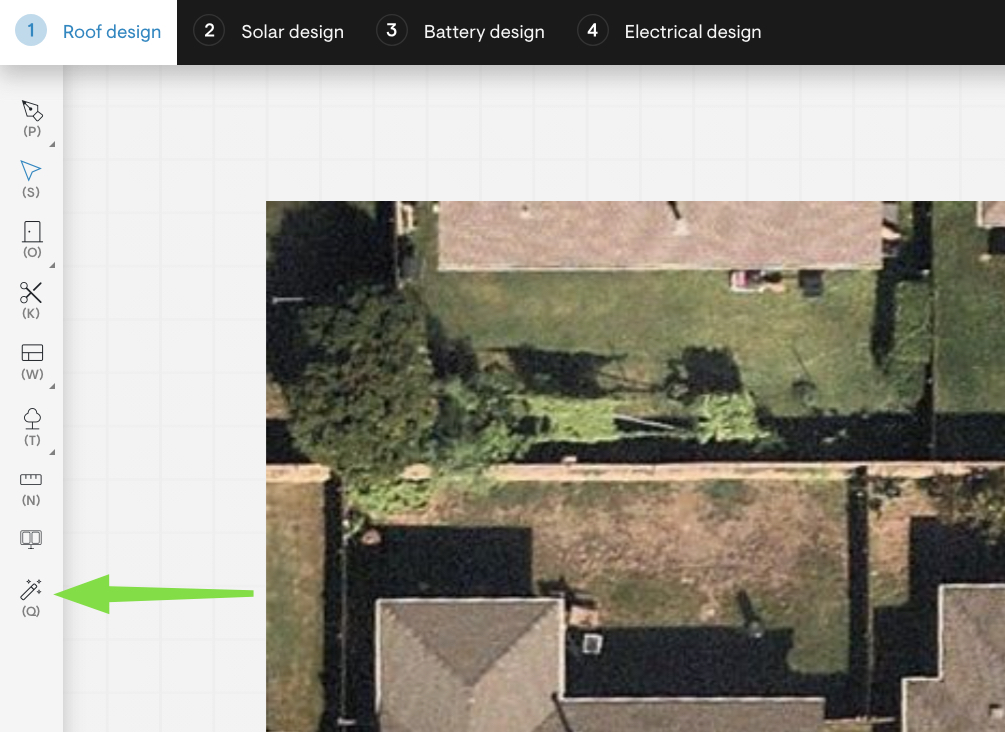Select the magic wand auto-design tool (Q)

point(30,590)
